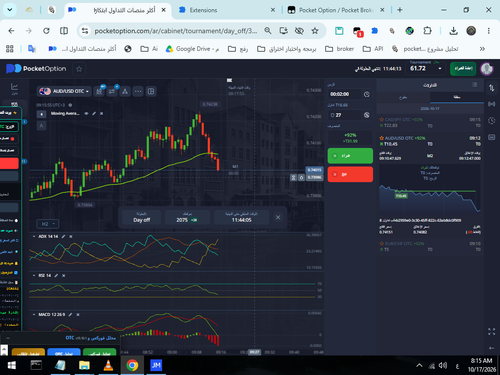The image size is (500, 375).
Task: Click the orange button in analyzer popup
Action: pyautogui.click(x=28, y=353)
